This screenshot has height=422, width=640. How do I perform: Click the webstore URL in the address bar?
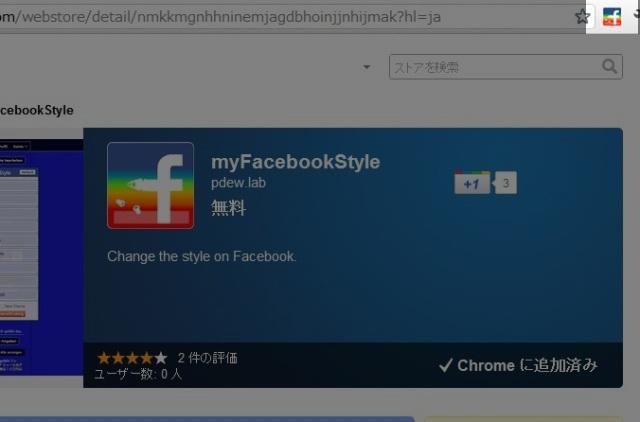[x=220, y=17]
